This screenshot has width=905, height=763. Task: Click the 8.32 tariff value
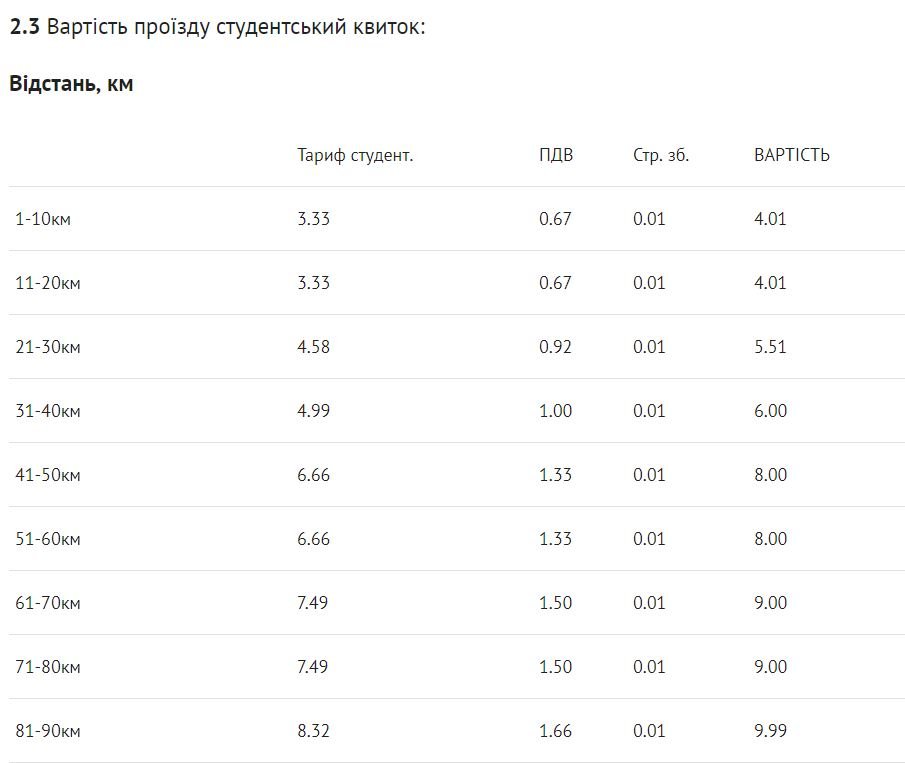313,731
